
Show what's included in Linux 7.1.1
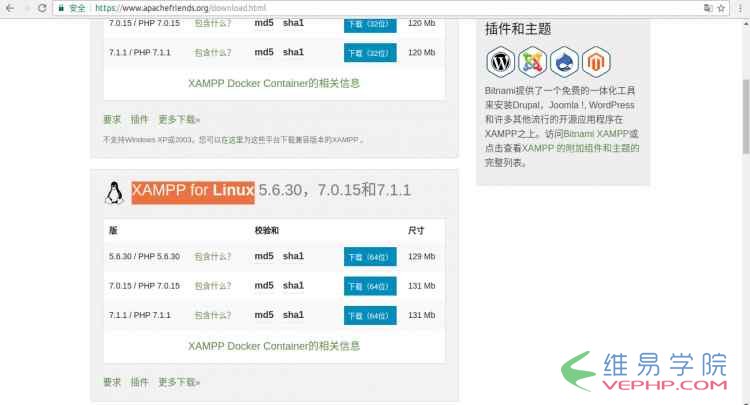[213, 315]
